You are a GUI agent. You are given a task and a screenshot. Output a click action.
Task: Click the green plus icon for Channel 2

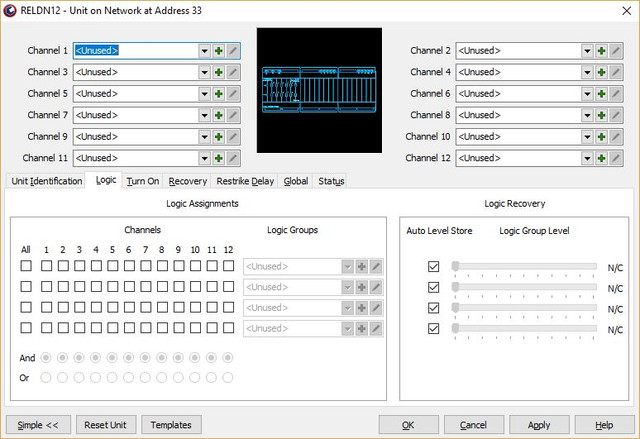point(602,51)
